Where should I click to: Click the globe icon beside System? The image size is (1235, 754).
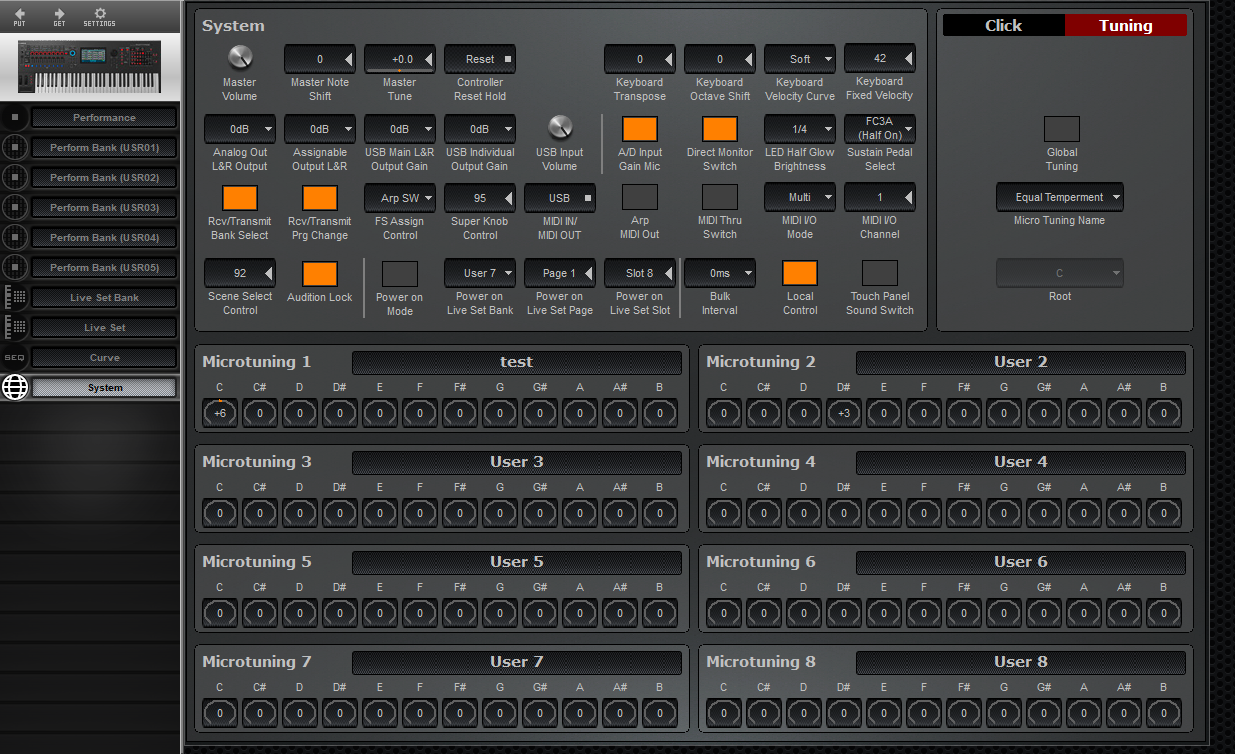(14, 387)
